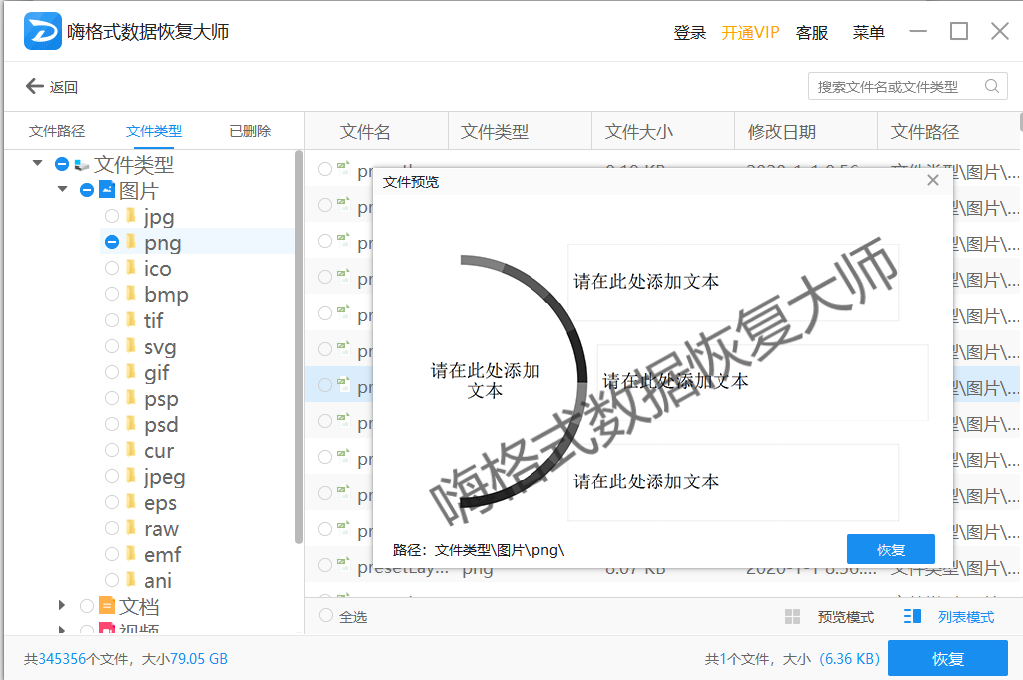Viewport: 1023px width, 680px height.
Task: Click the 开通VIP link
Action: [x=750, y=33]
